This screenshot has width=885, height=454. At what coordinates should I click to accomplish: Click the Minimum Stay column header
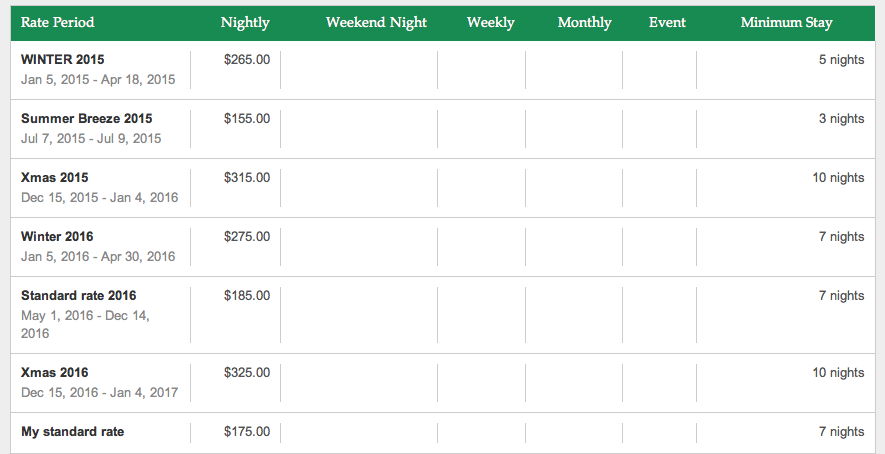click(786, 23)
